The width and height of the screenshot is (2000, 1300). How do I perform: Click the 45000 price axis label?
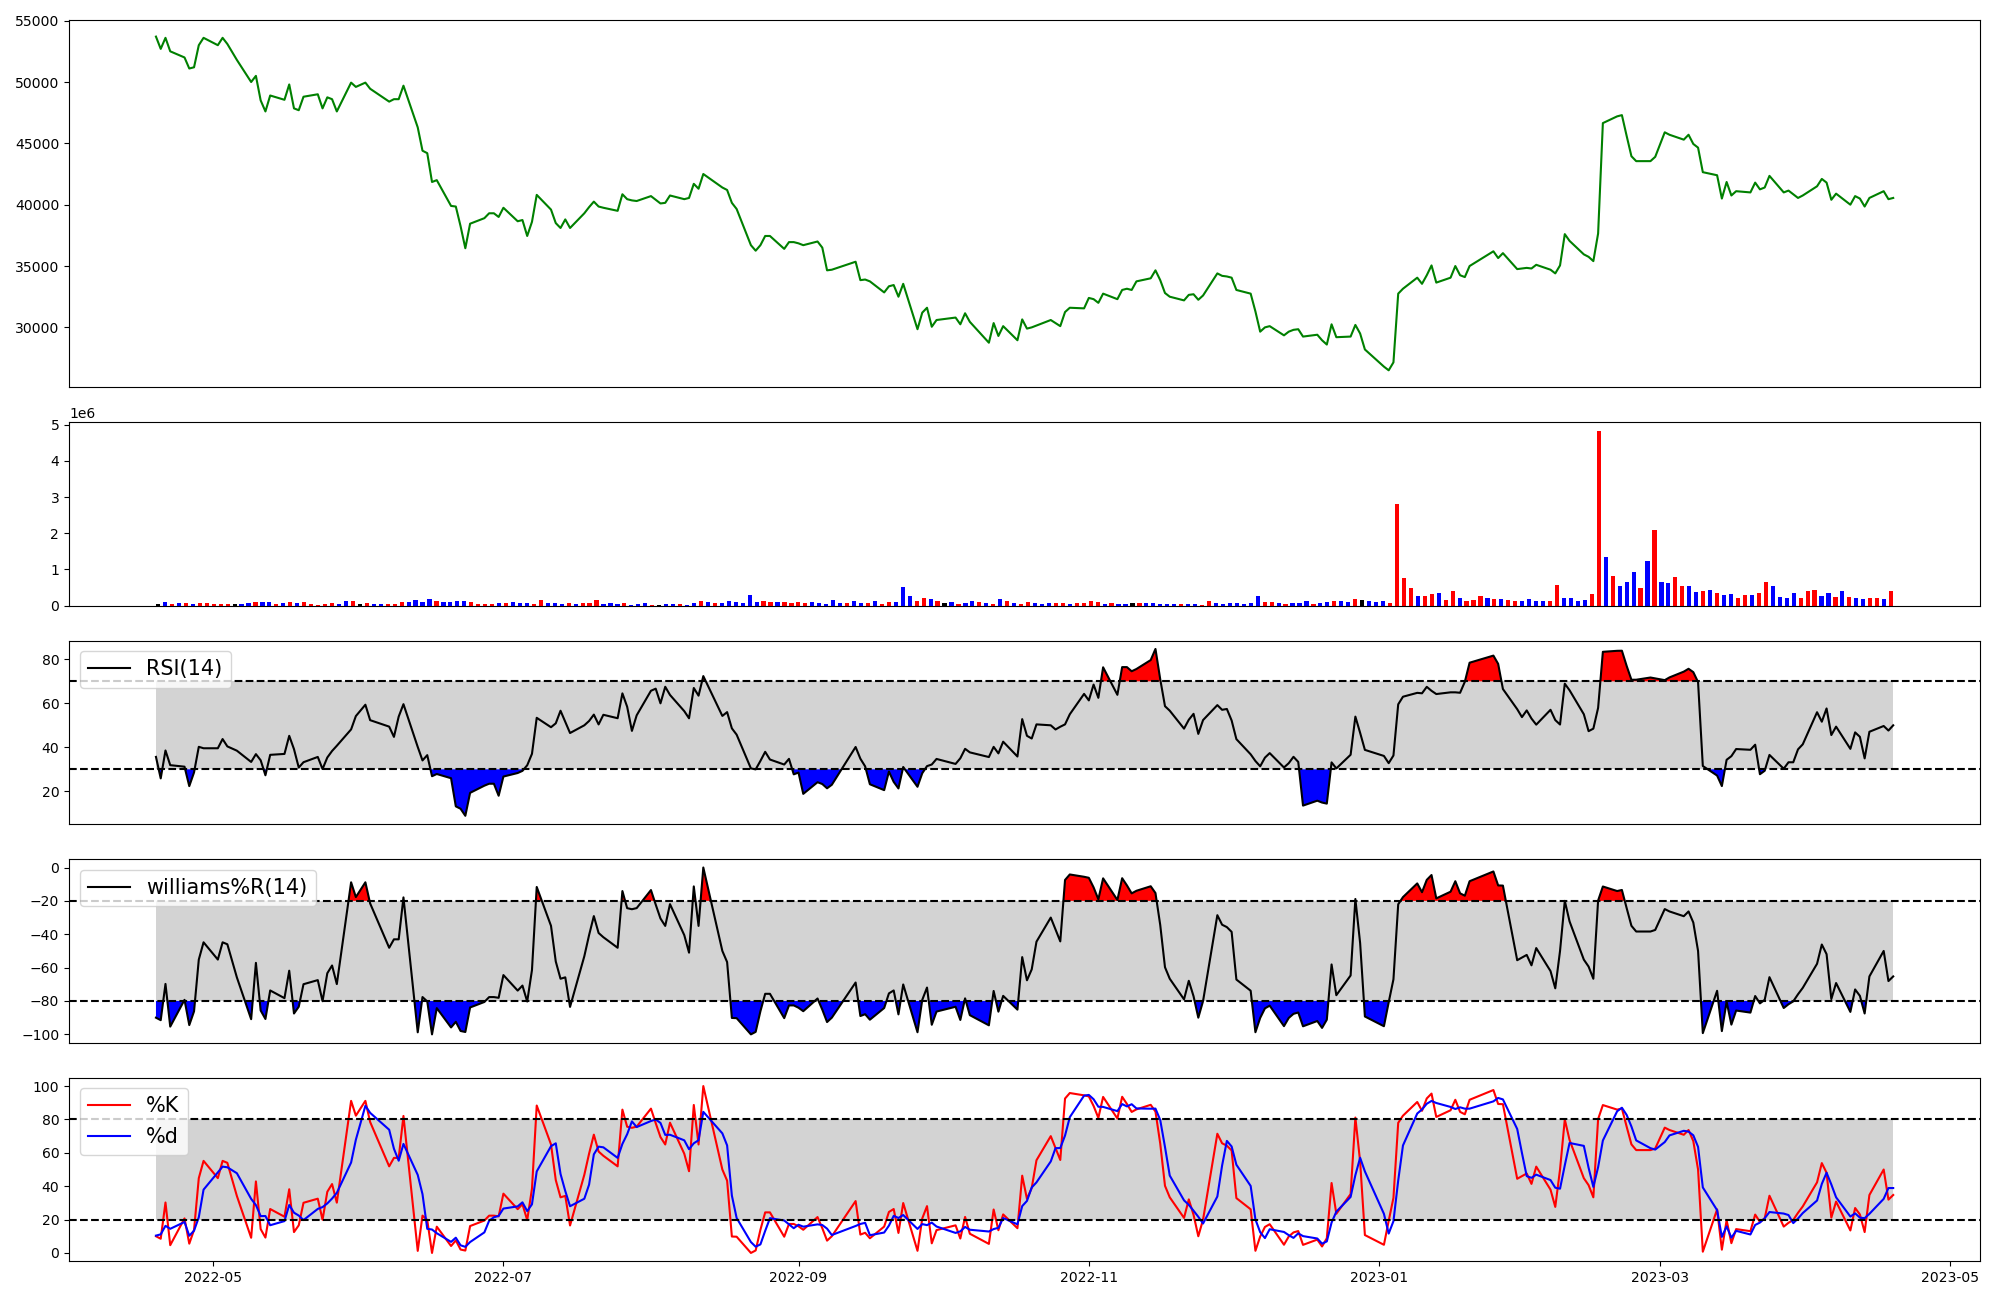point(36,144)
